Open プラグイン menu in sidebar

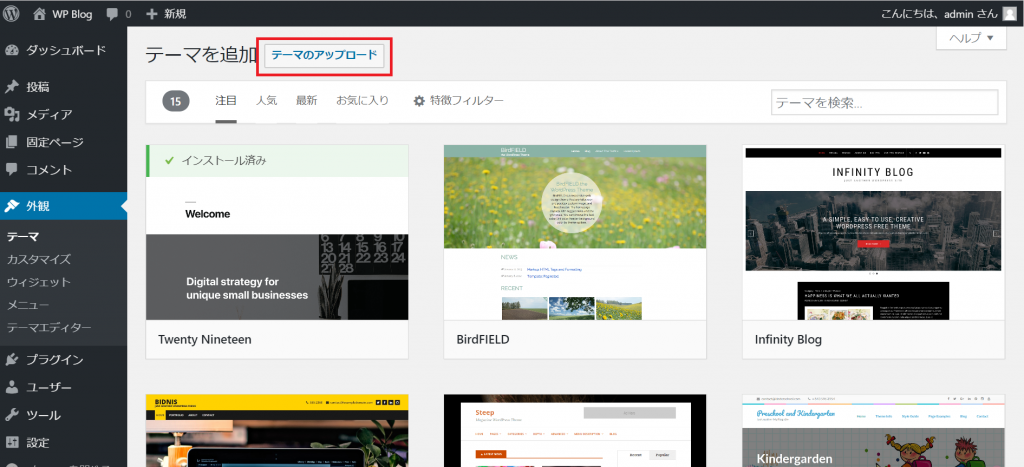54,360
